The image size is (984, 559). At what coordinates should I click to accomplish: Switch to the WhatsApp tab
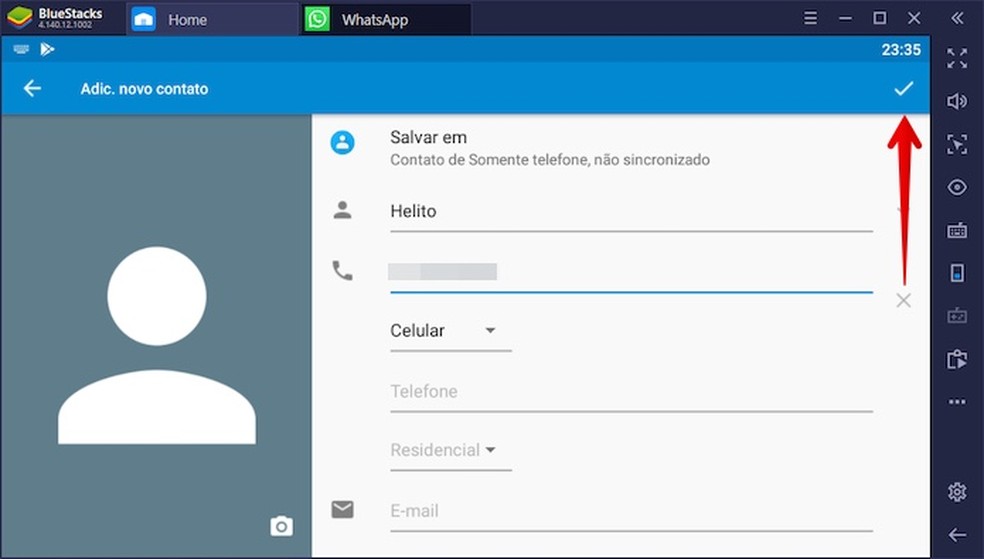[x=385, y=19]
